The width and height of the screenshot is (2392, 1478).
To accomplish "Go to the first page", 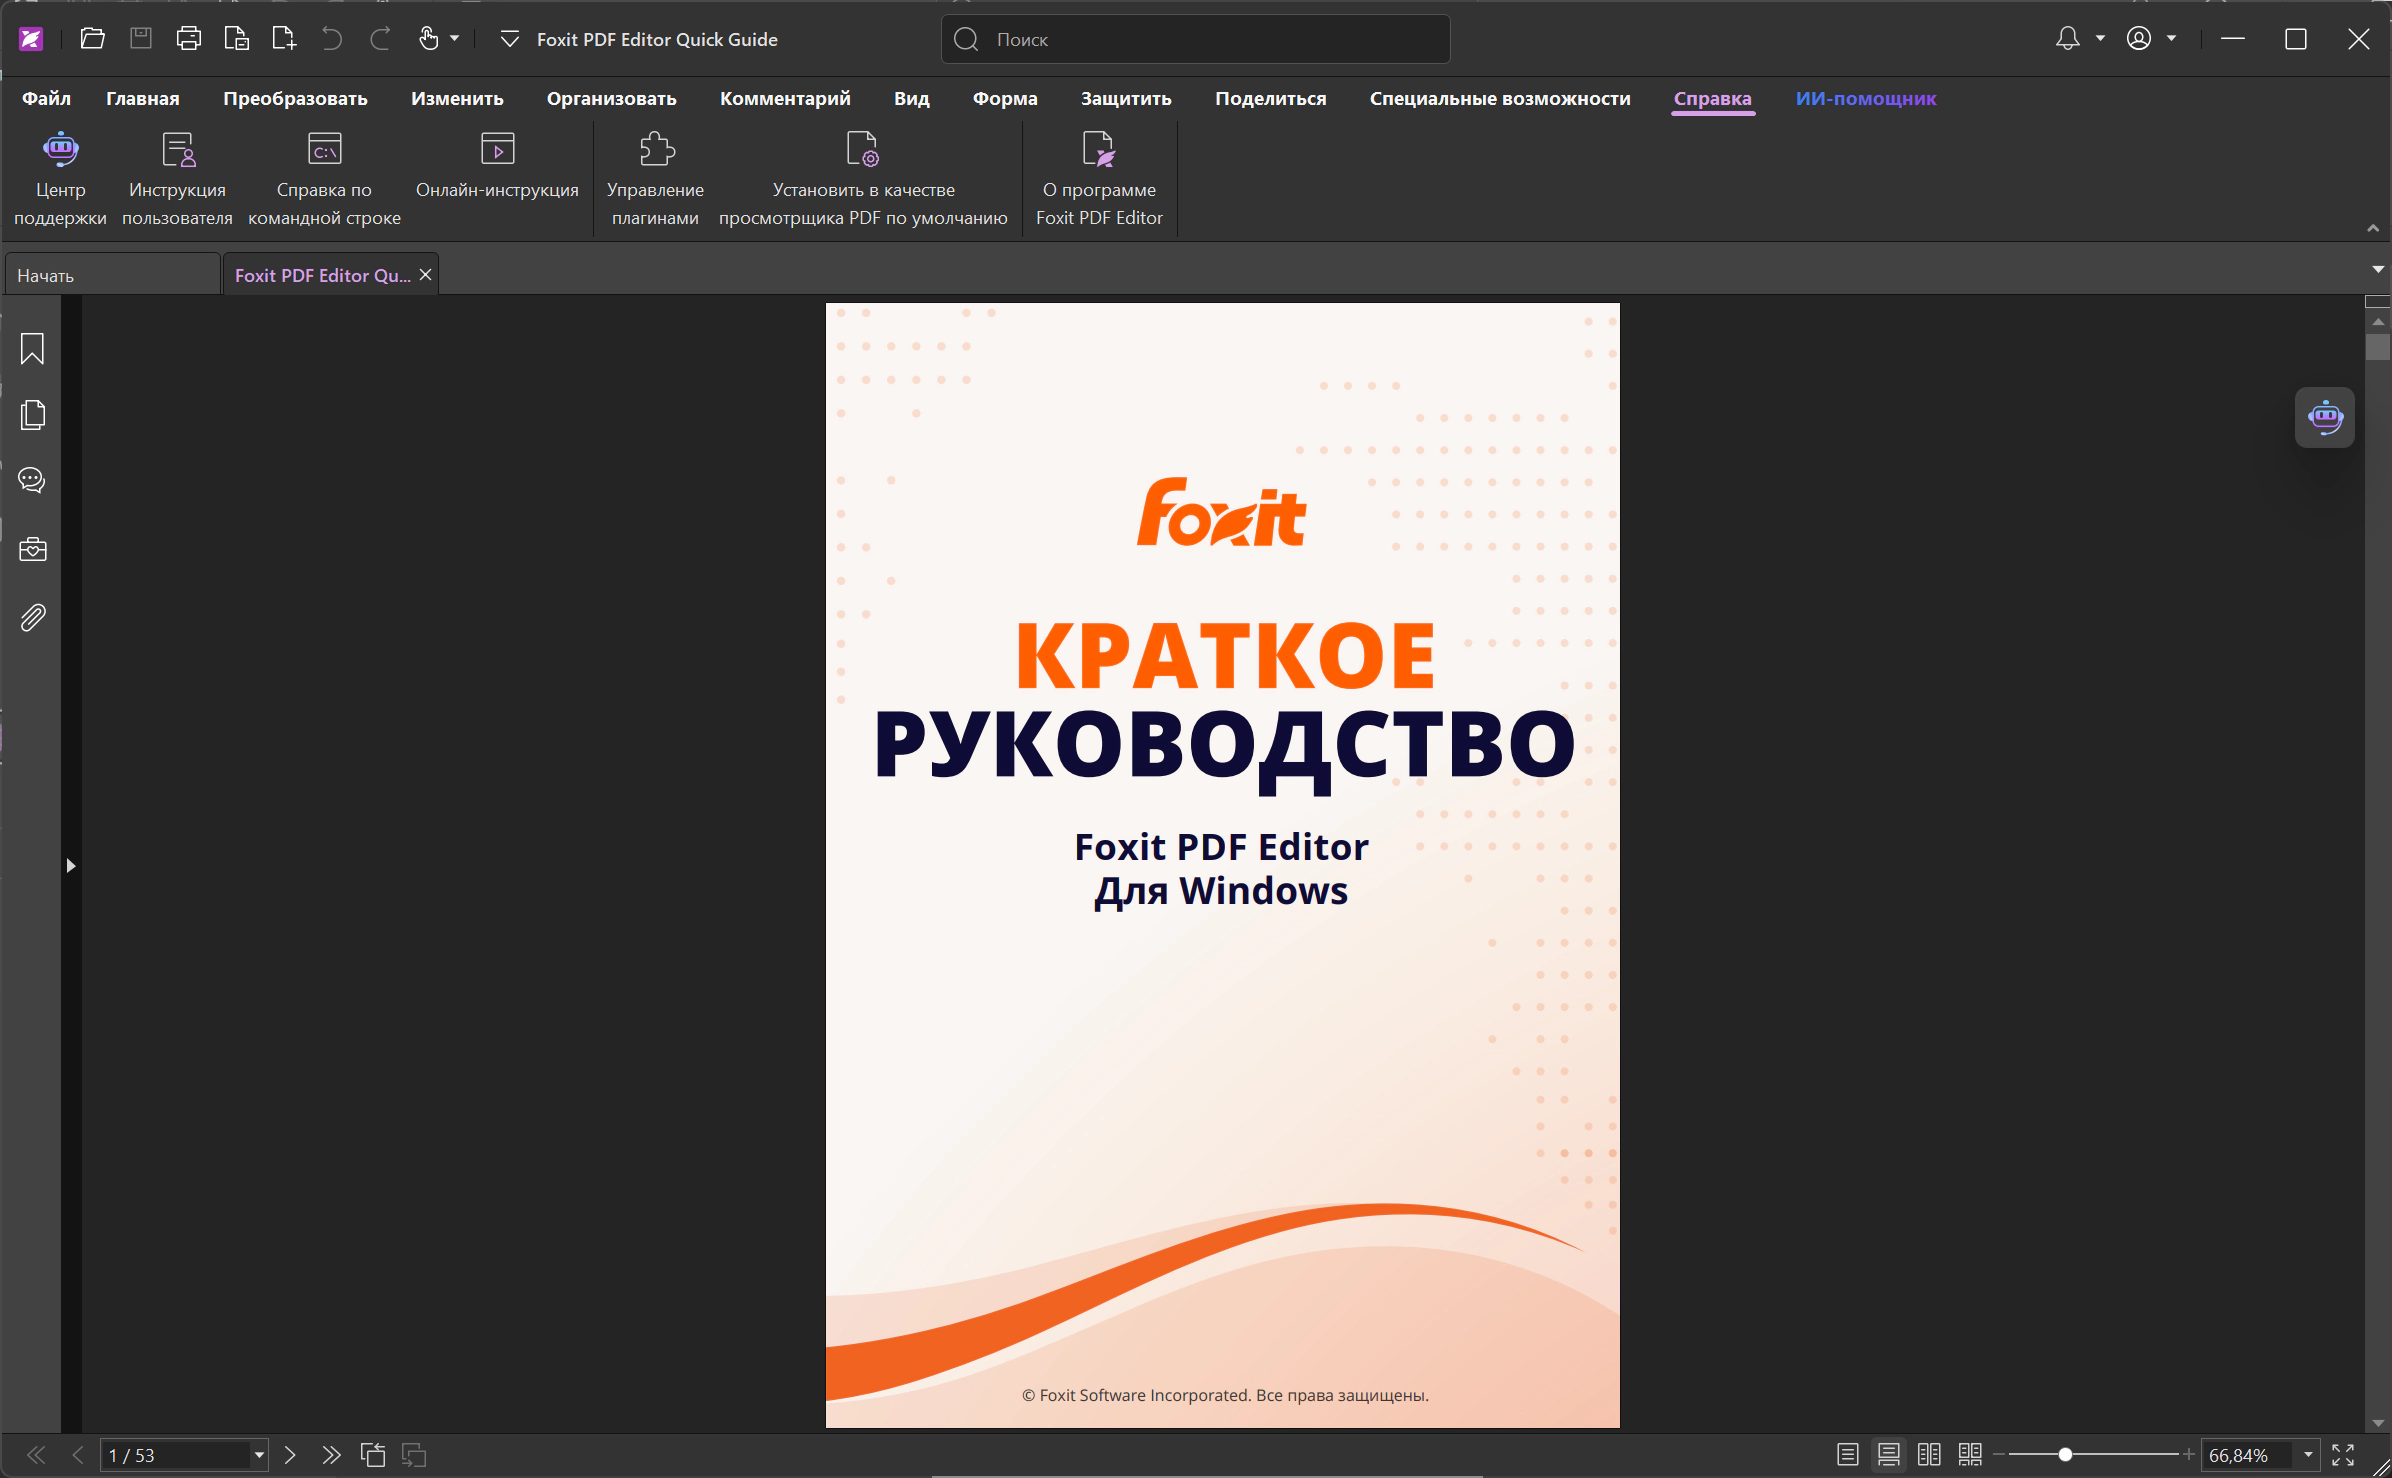I will (36, 1455).
